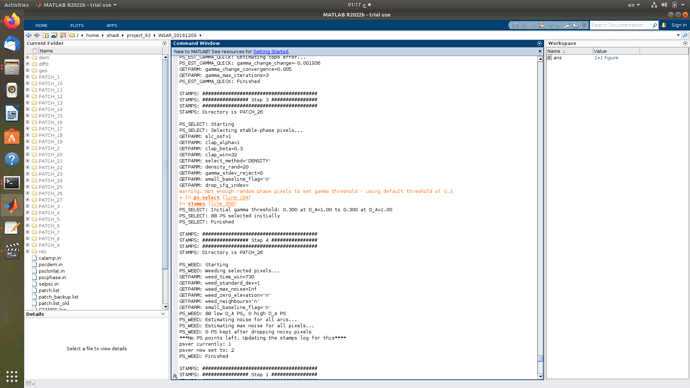Open the address bar history dropdown
The height and width of the screenshot is (388, 690).
point(678,35)
